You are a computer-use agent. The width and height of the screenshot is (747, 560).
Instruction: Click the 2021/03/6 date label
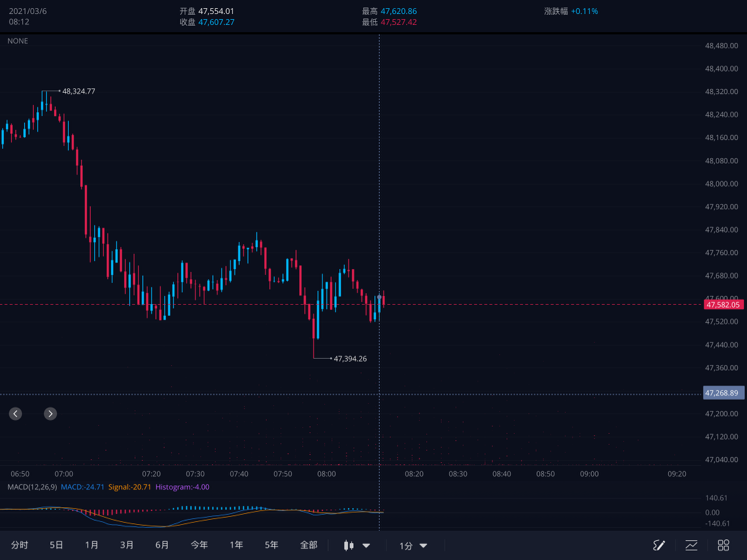28,11
